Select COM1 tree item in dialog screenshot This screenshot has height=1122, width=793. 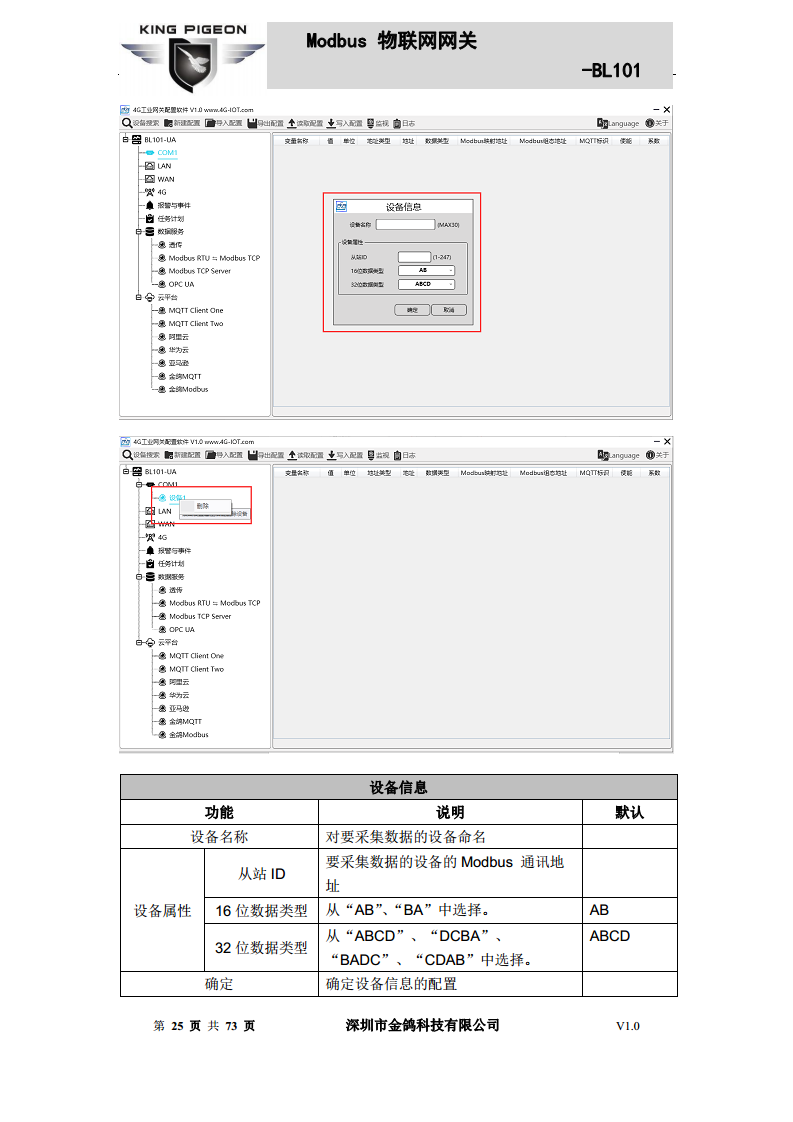(167, 152)
